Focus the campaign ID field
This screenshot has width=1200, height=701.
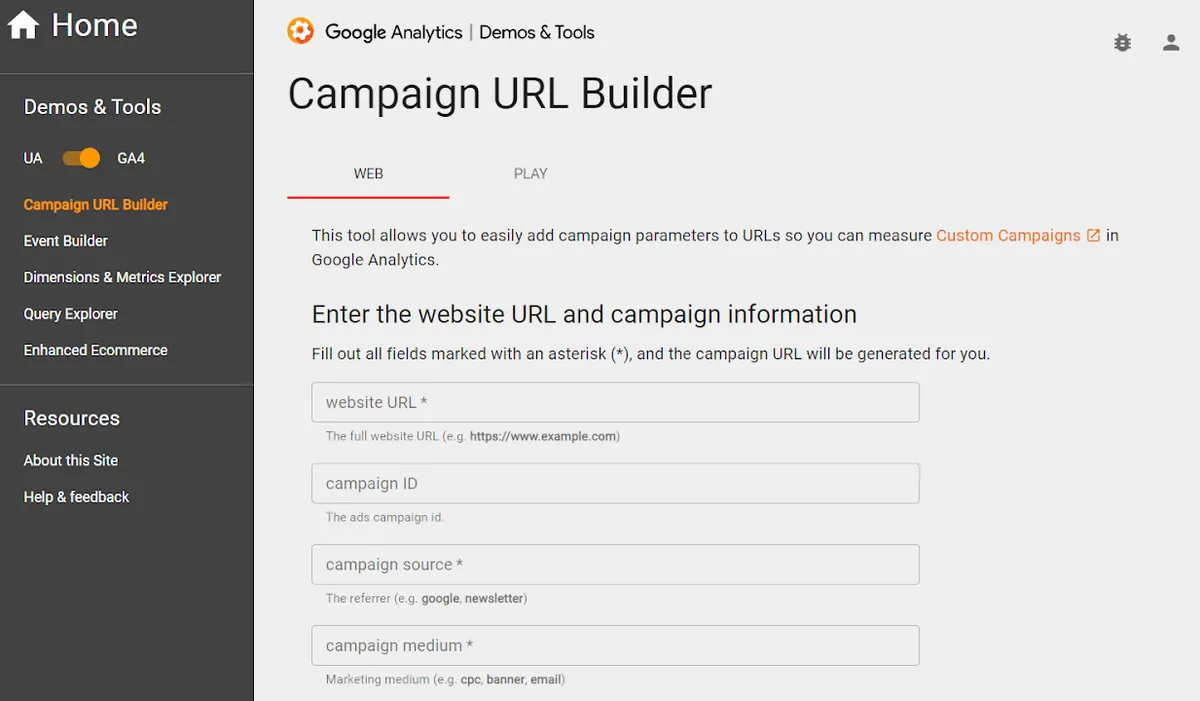(615, 483)
